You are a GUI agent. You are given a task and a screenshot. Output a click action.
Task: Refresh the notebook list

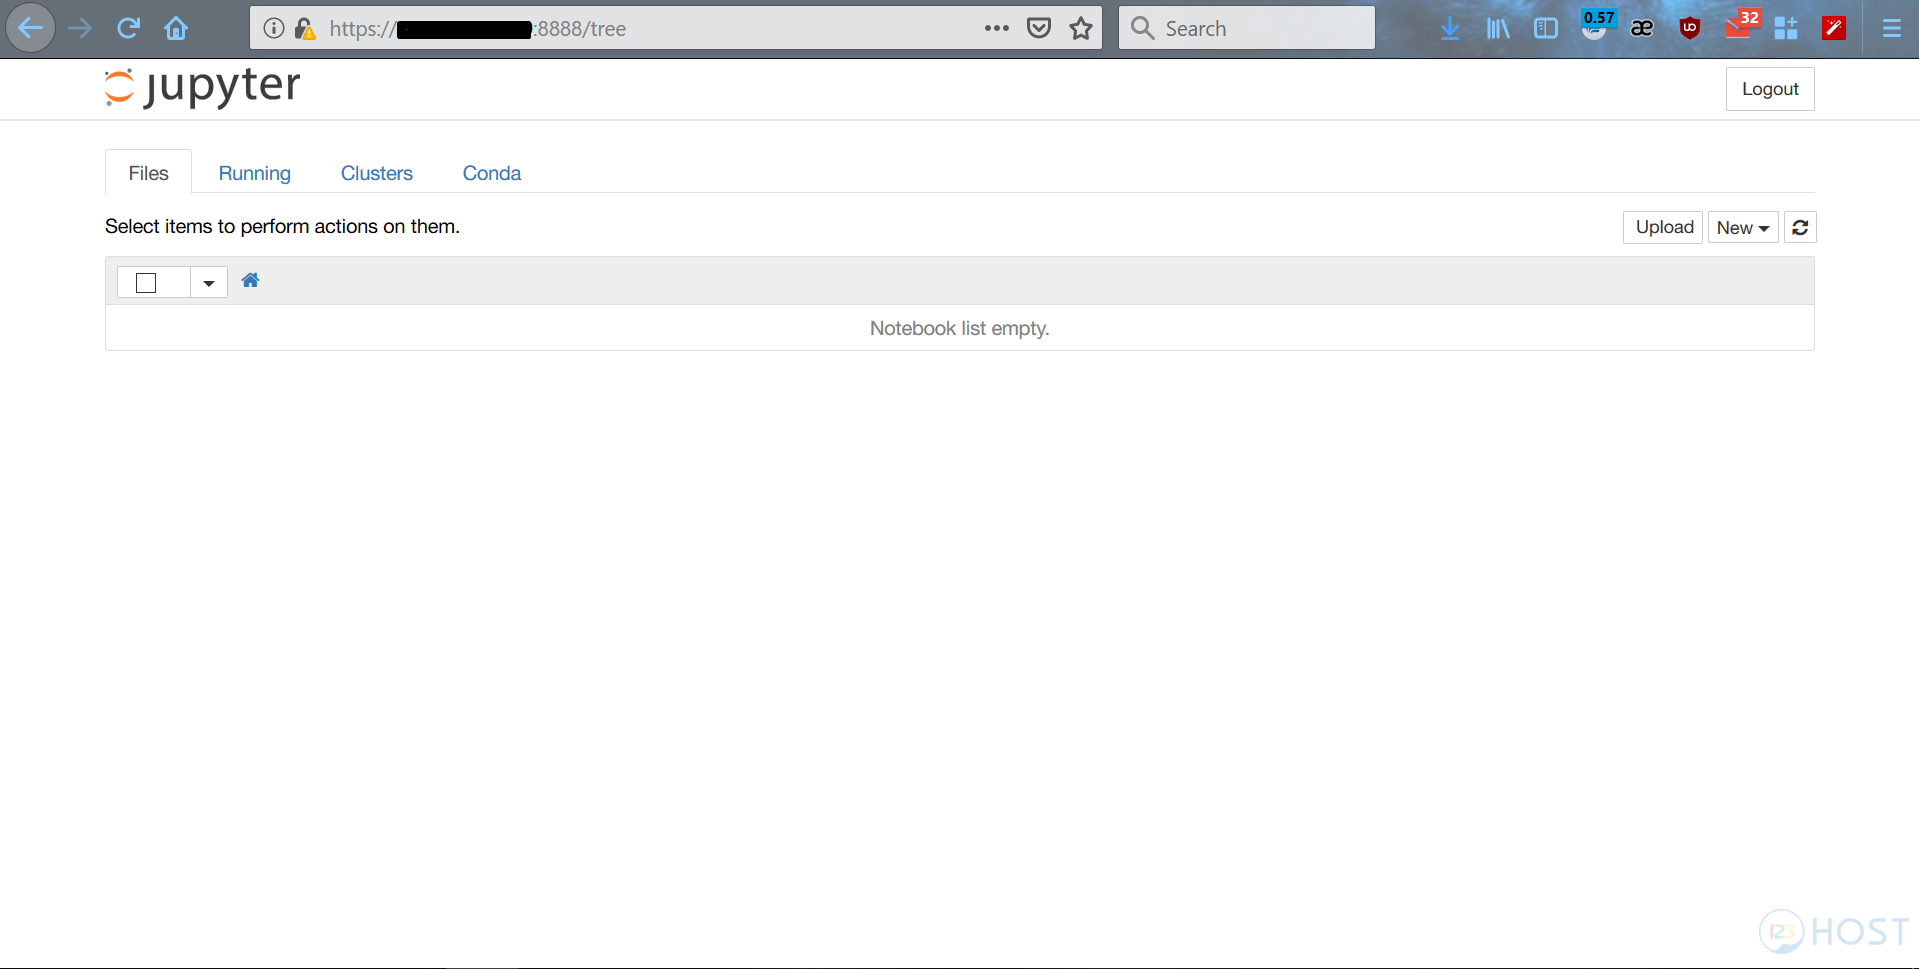(1799, 228)
